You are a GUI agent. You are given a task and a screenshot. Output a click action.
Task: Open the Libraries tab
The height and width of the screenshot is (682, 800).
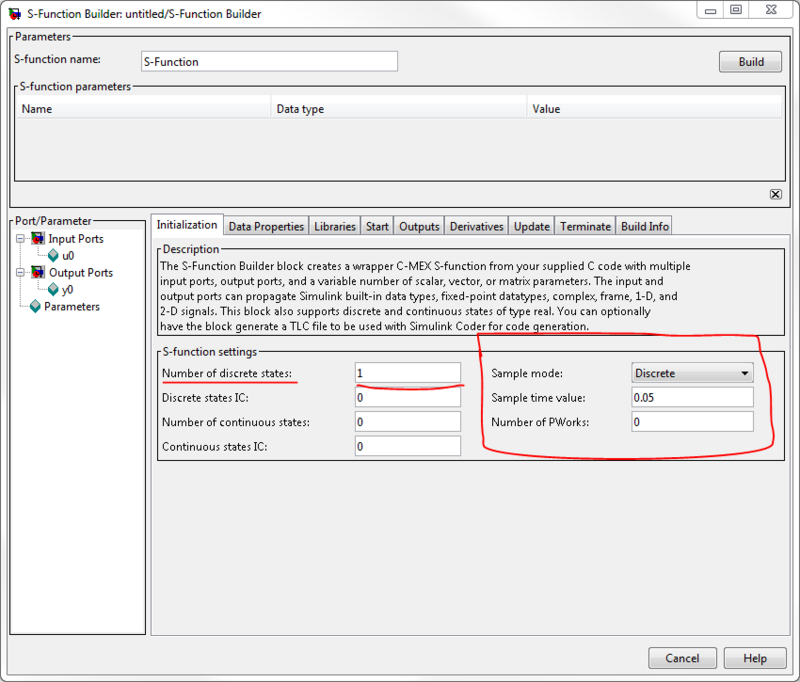(334, 227)
